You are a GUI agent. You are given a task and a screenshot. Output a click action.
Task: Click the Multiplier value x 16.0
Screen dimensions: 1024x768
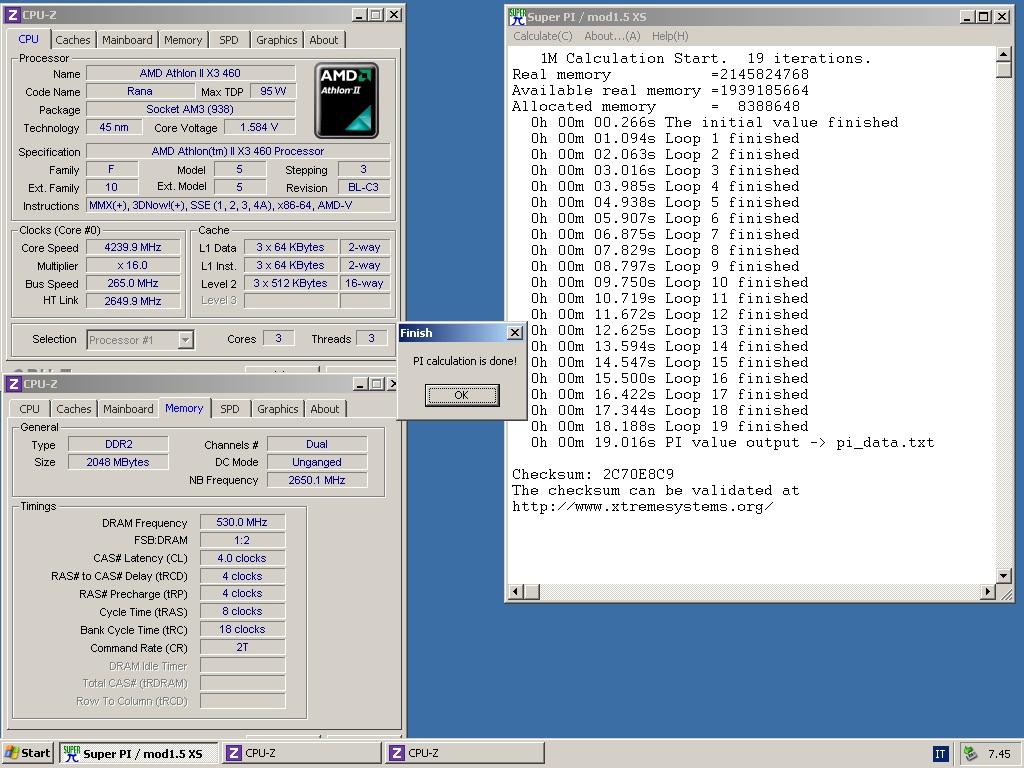coord(133,265)
